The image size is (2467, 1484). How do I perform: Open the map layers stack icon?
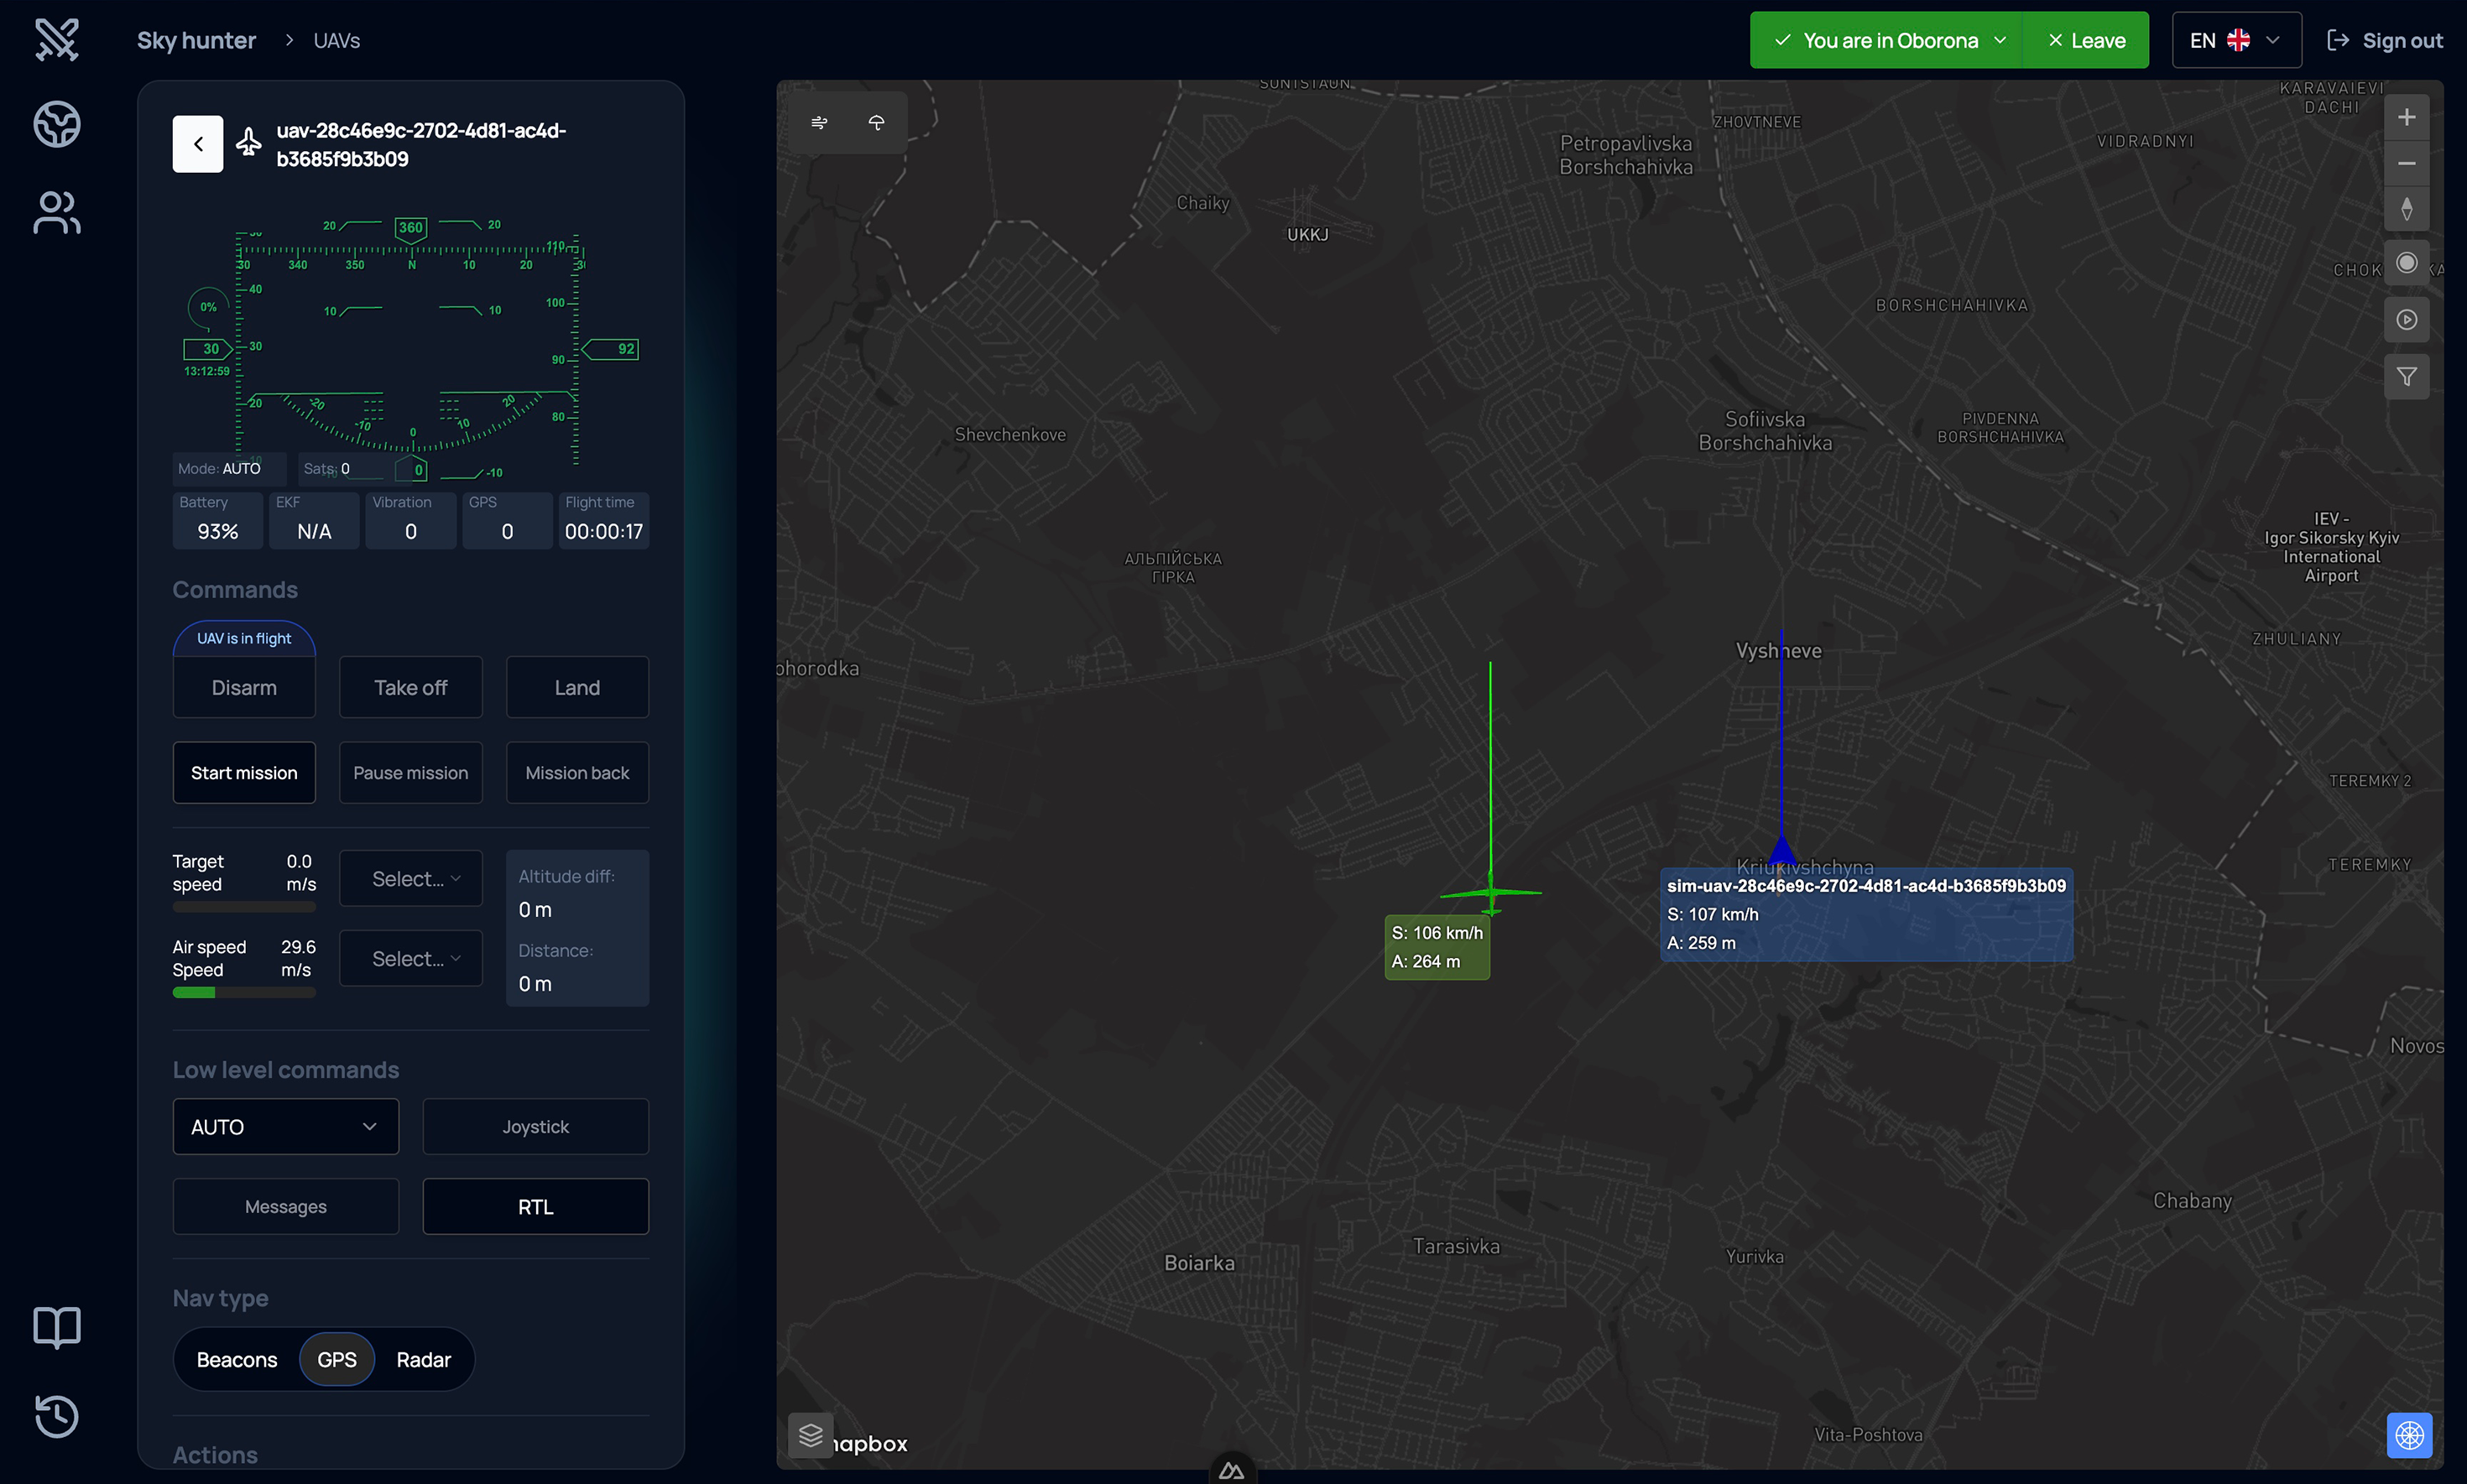coord(811,1435)
